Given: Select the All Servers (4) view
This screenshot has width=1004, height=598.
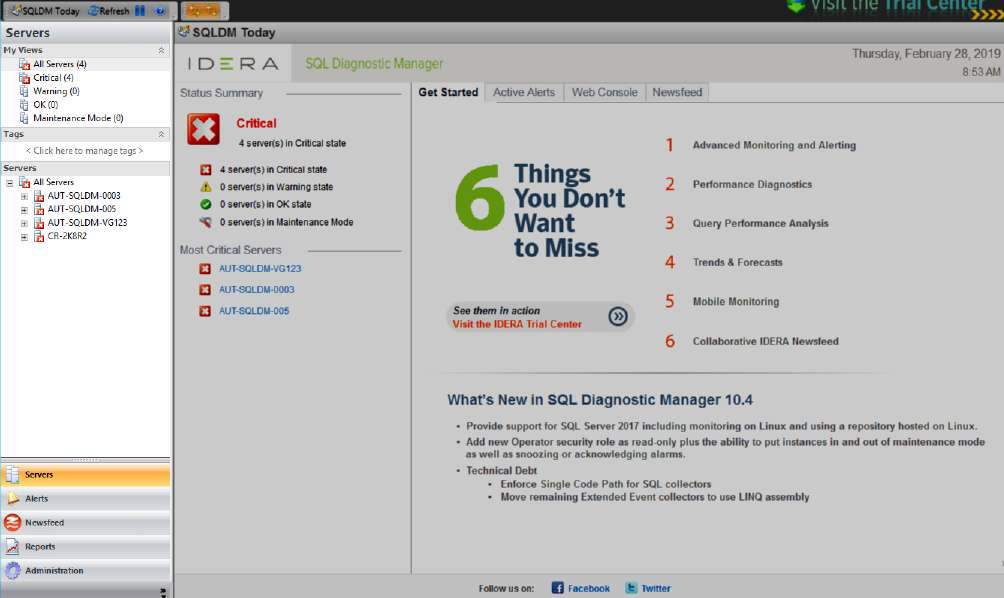Looking at the screenshot, I should point(60,64).
